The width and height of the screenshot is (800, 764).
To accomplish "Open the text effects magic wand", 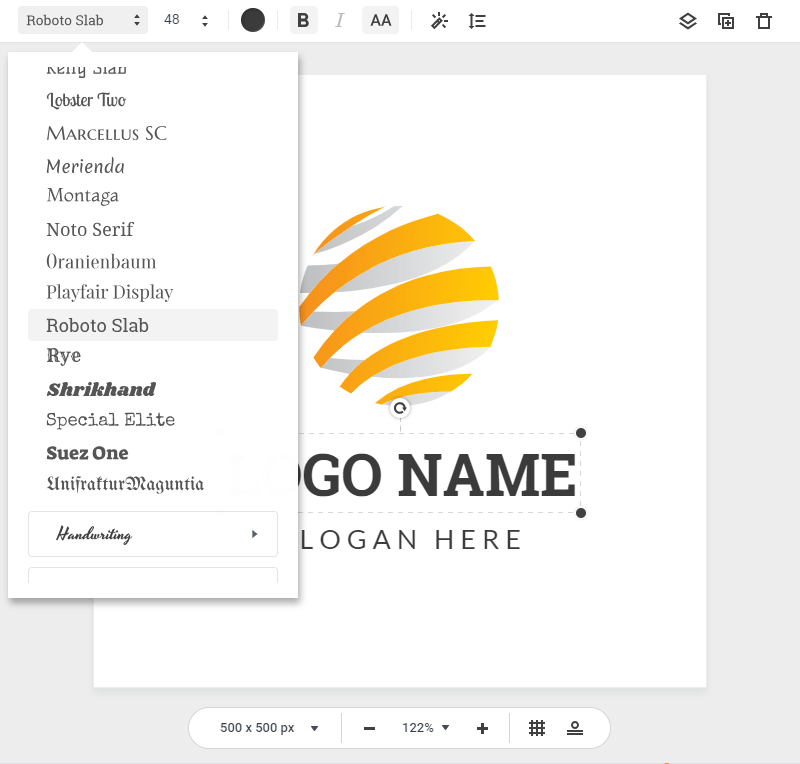I will click(x=439, y=21).
